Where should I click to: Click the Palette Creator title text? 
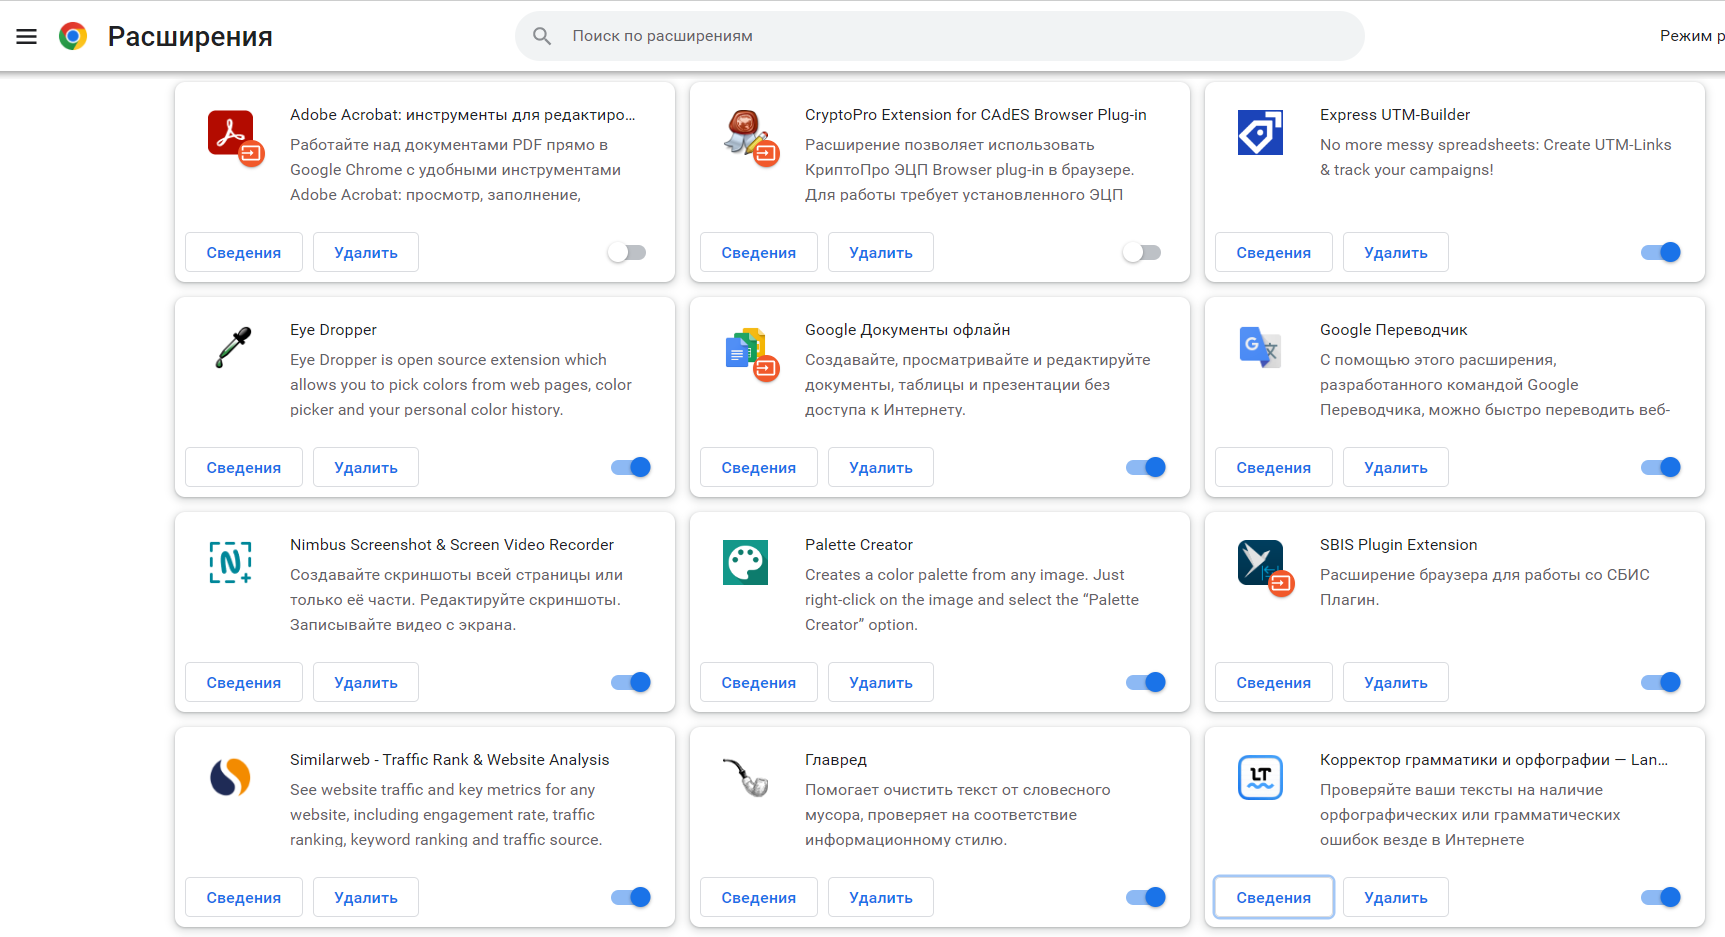click(859, 545)
